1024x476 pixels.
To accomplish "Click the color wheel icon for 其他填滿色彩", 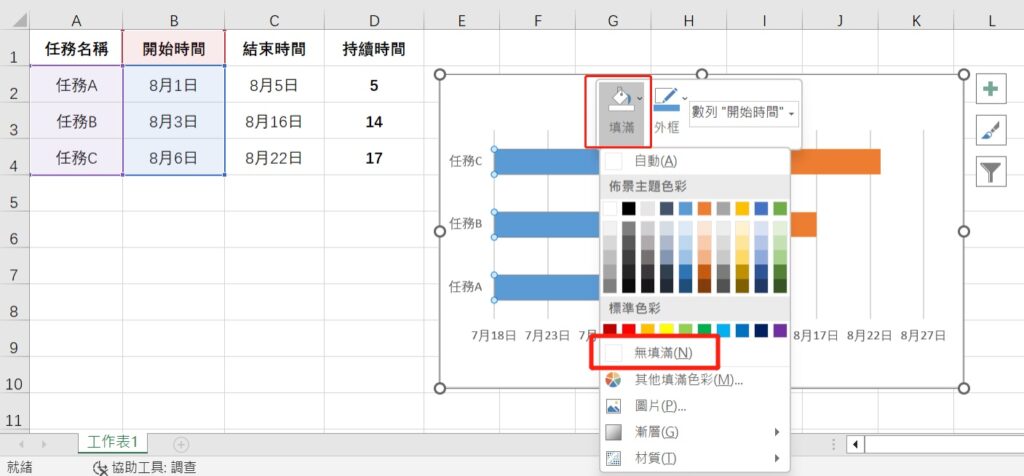I will pyautogui.click(x=613, y=380).
